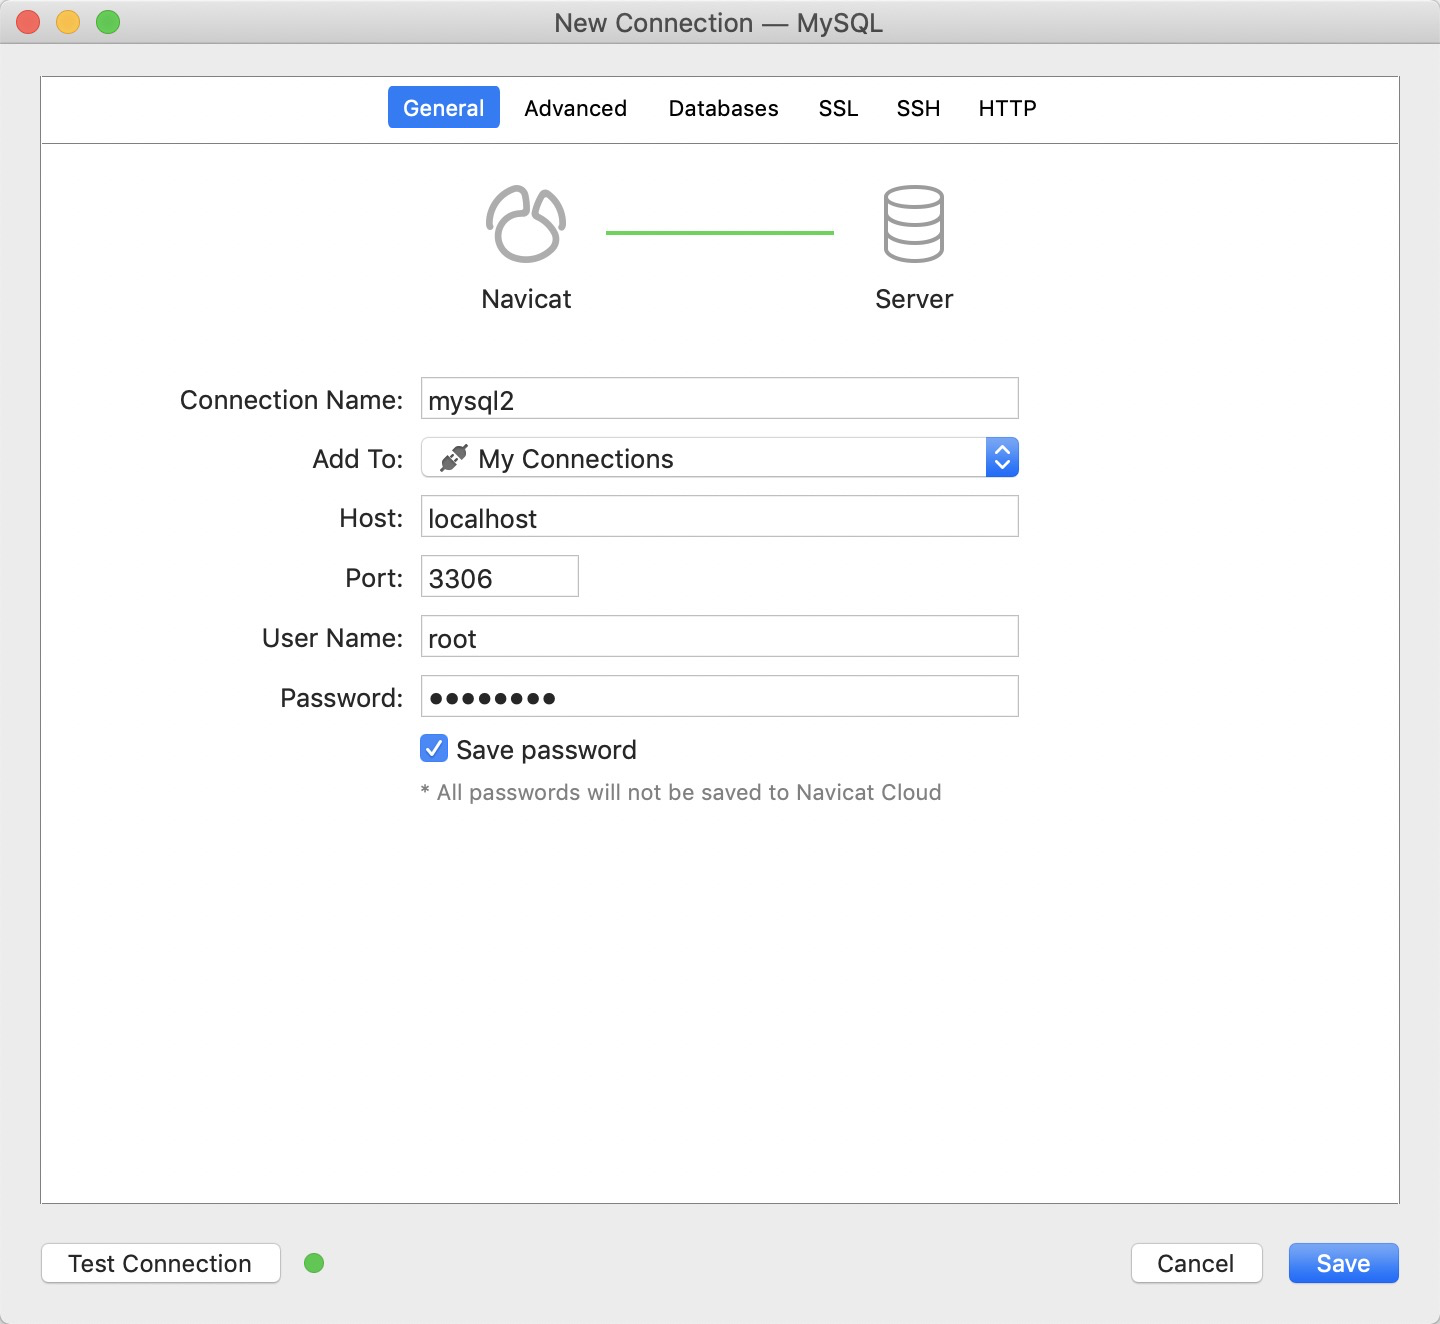The image size is (1440, 1324).
Task: Click the Port field showing 3306
Action: [x=500, y=576]
